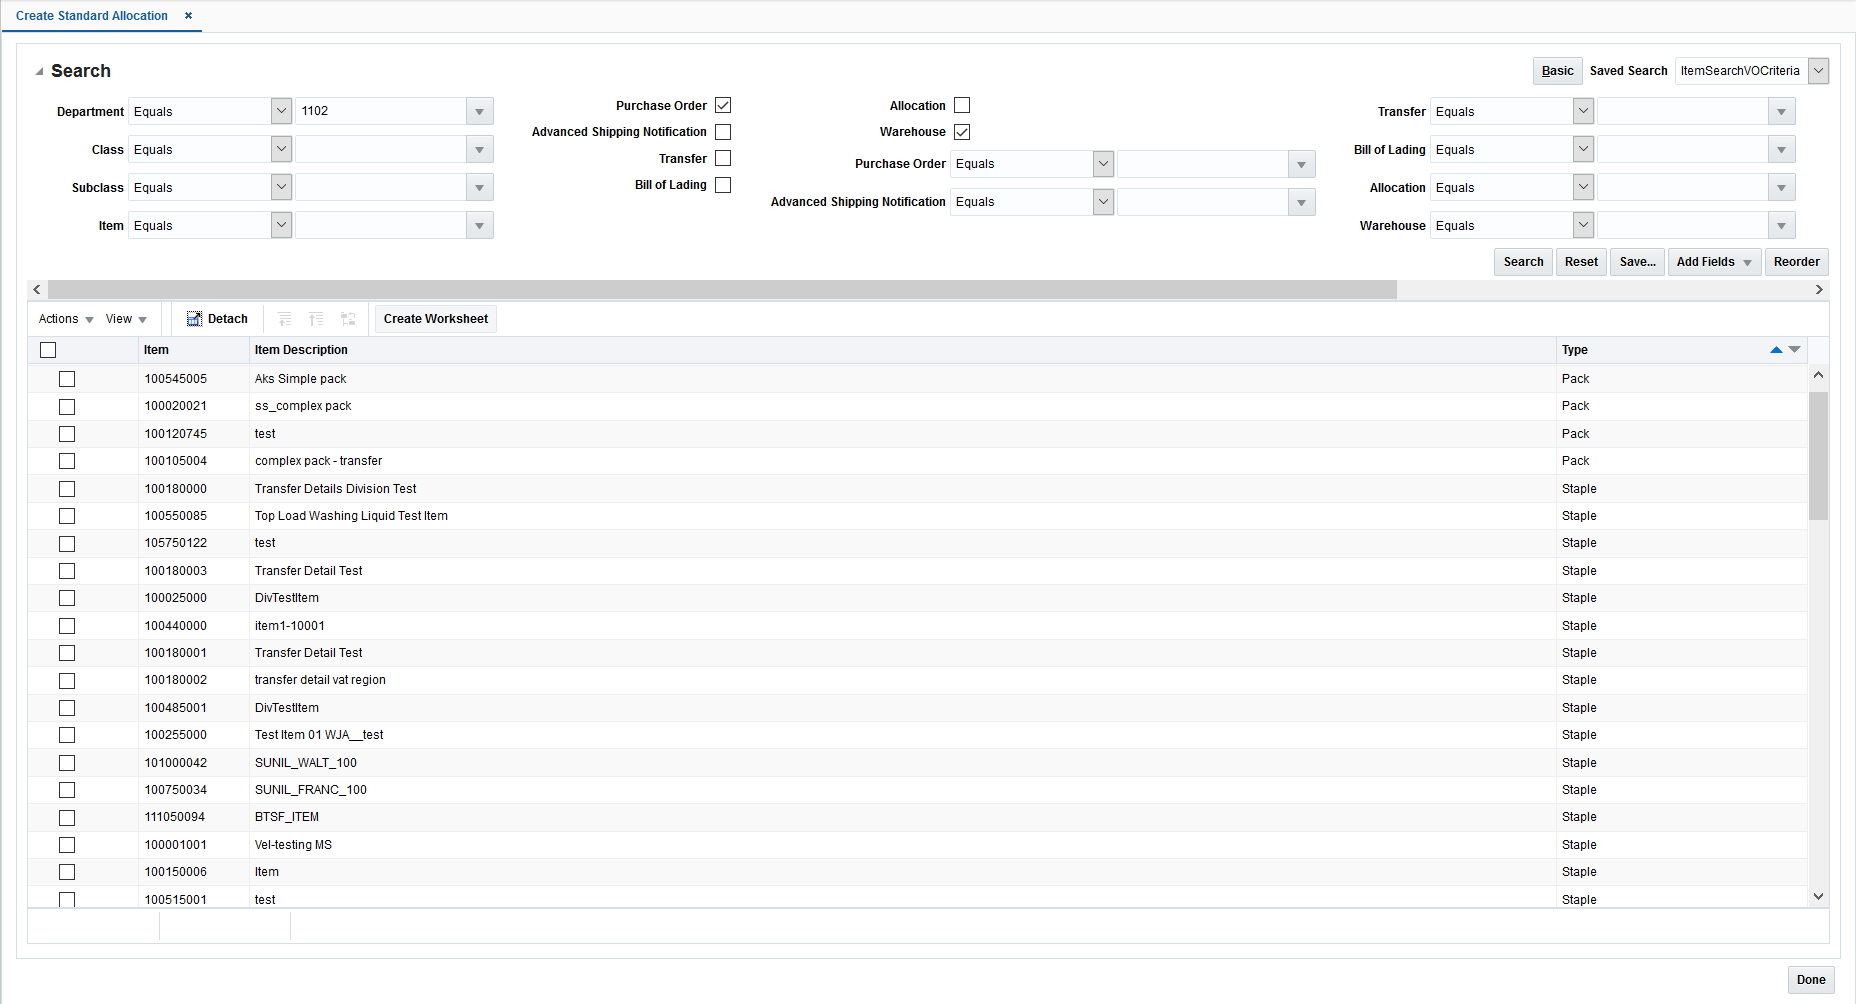Close the Create Standard Allocation tab
Screen dimensions: 1856x1004
point(188,15)
